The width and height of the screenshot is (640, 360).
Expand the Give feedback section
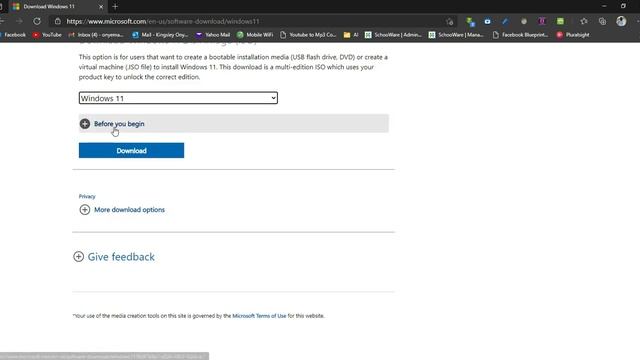(x=114, y=257)
